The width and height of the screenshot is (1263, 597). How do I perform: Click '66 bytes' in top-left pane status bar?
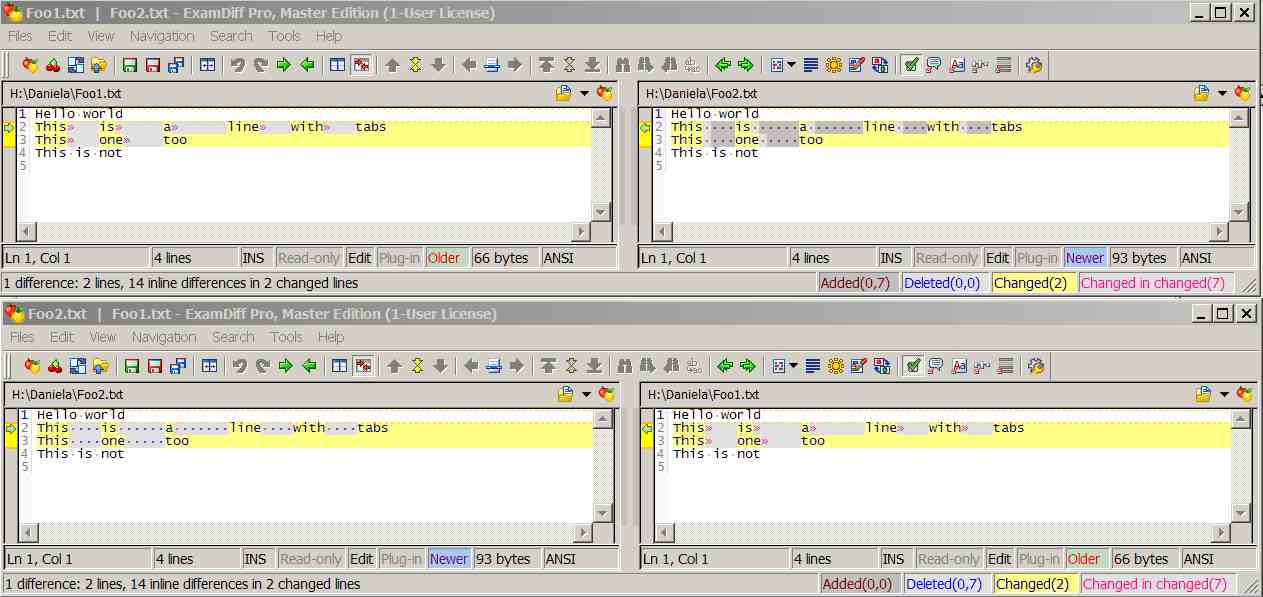point(499,258)
